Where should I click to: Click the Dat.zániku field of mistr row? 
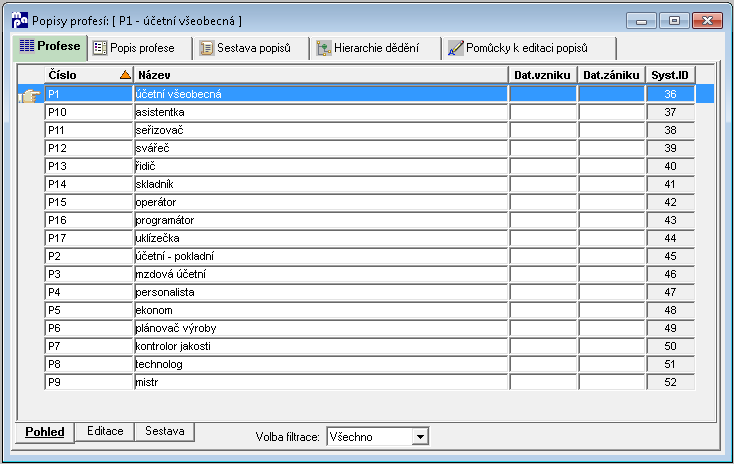[611, 383]
